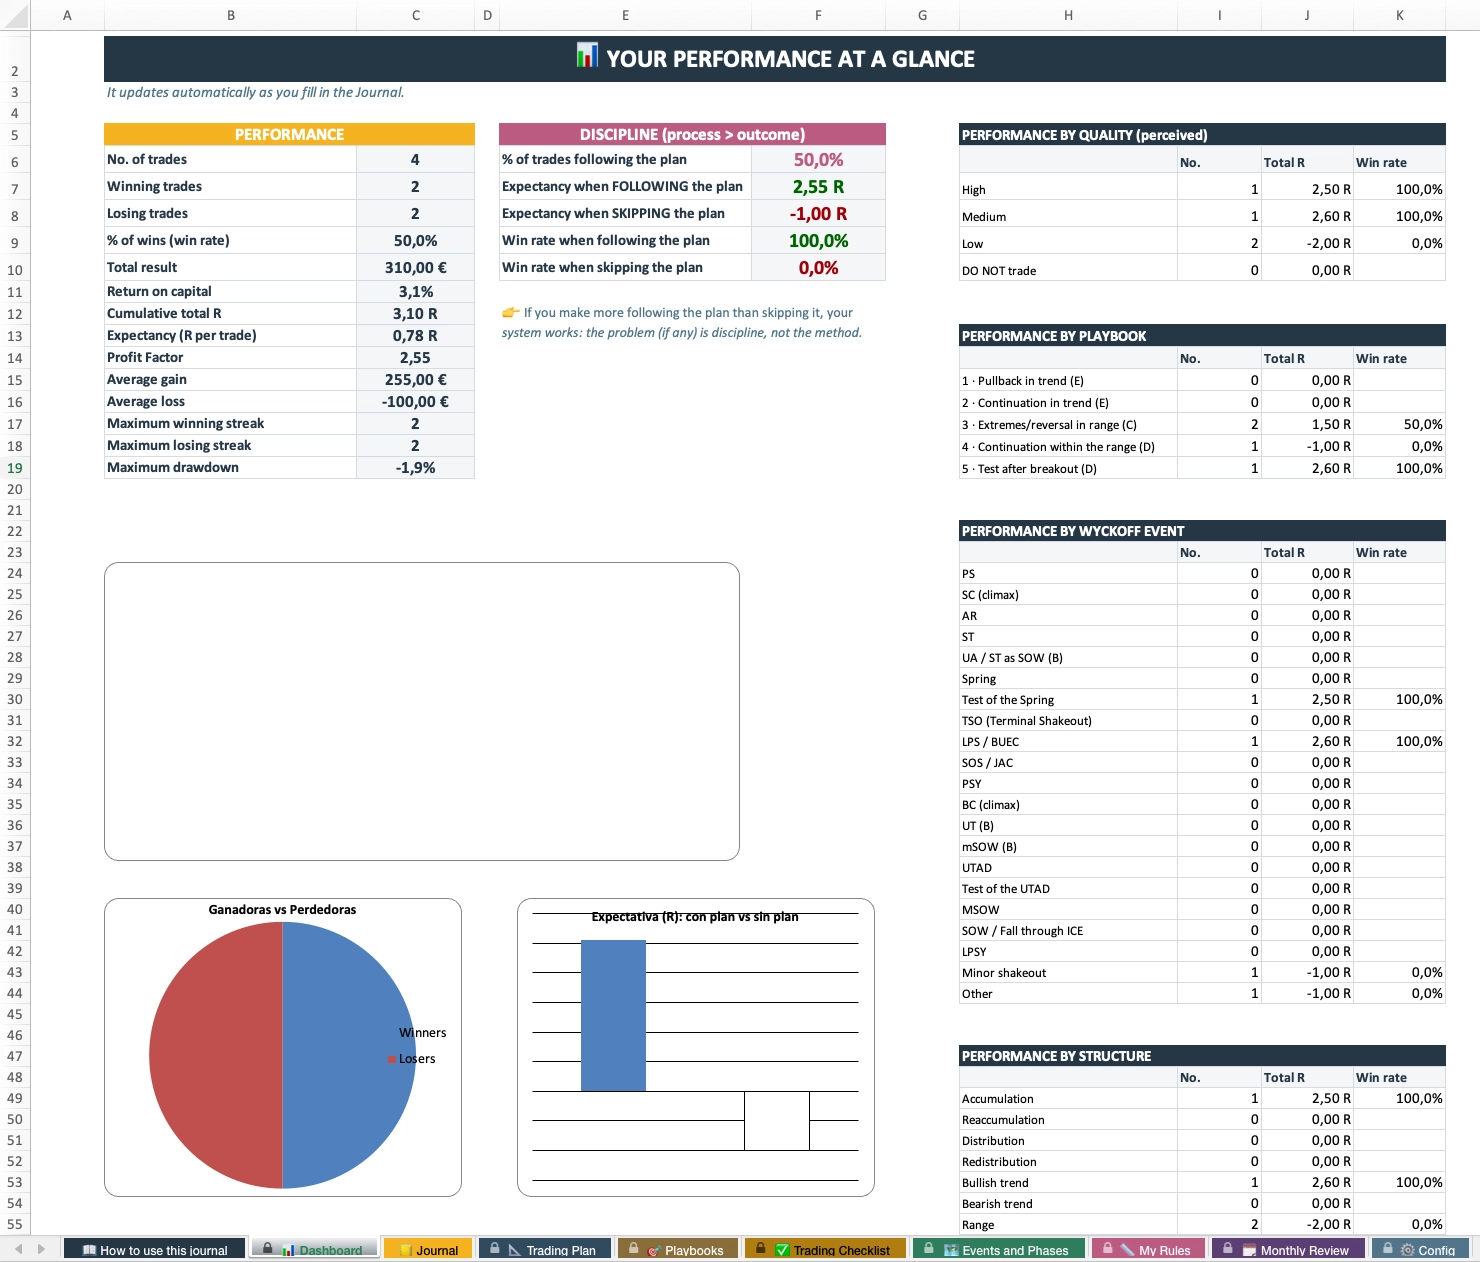Select the Total result value '310,00 €'
The image size is (1480, 1262).
tap(415, 267)
